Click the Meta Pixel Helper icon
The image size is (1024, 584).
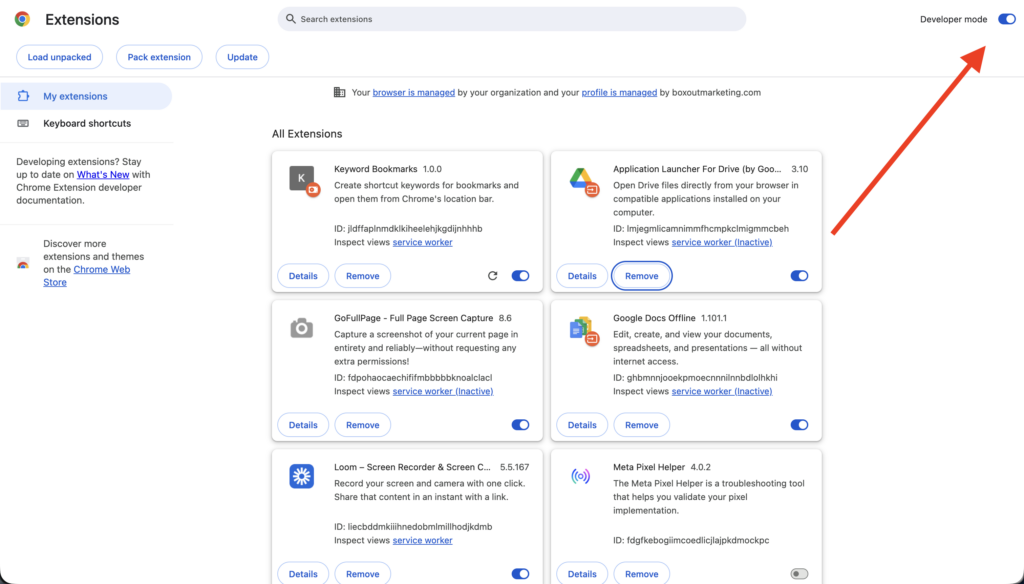[x=581, y=476]
